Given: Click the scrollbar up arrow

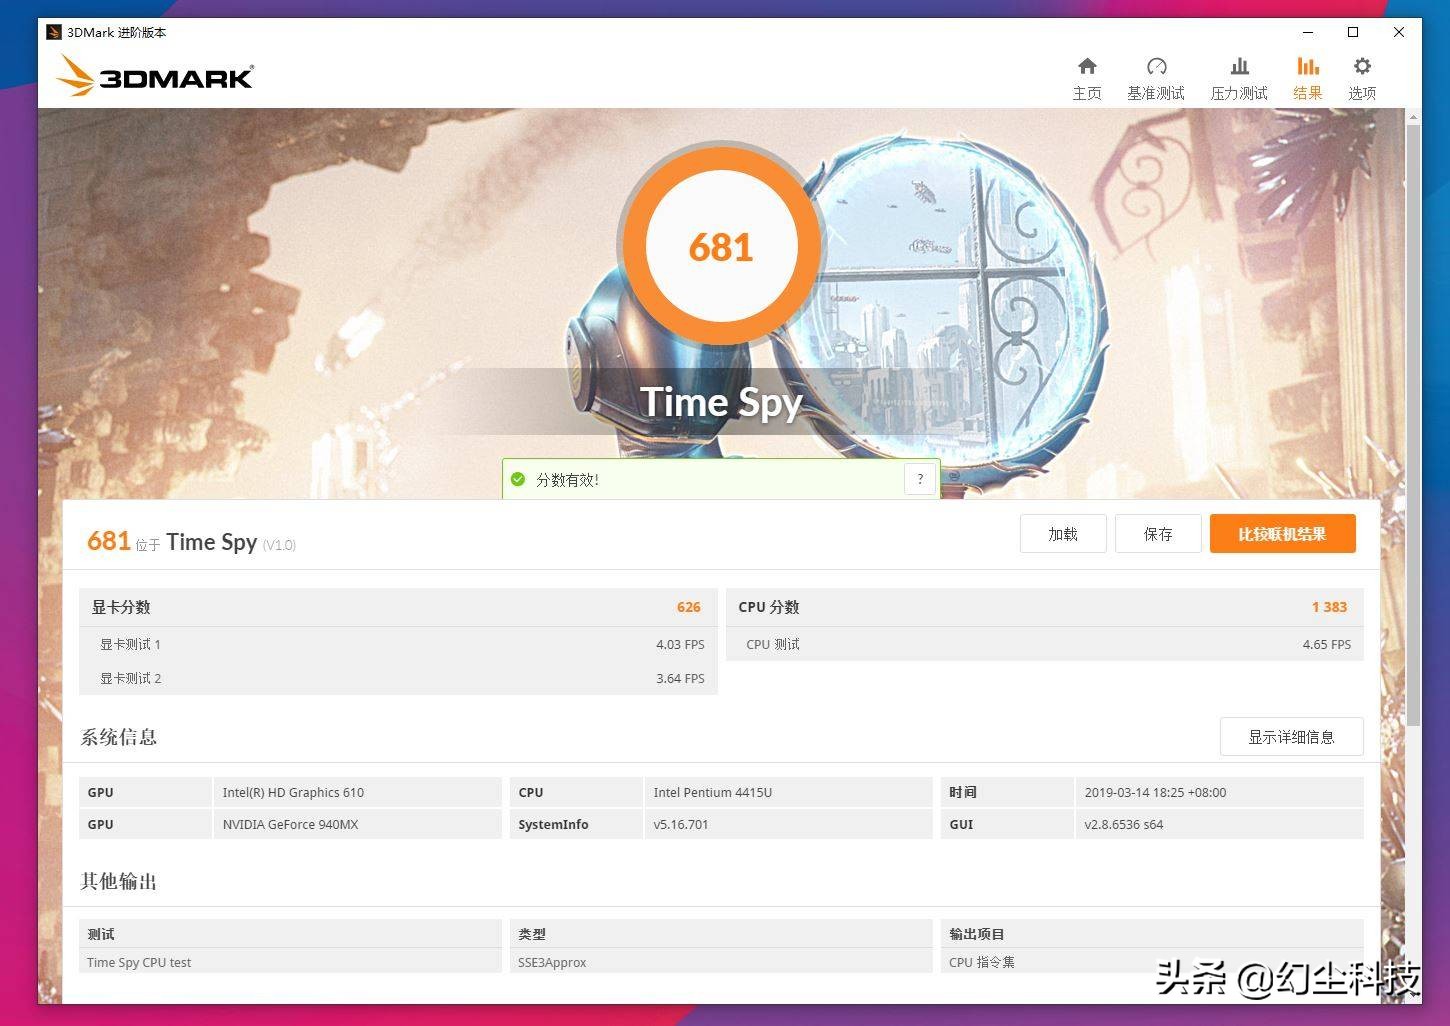Looking at the screenshot, I should tap(1415, 116).
